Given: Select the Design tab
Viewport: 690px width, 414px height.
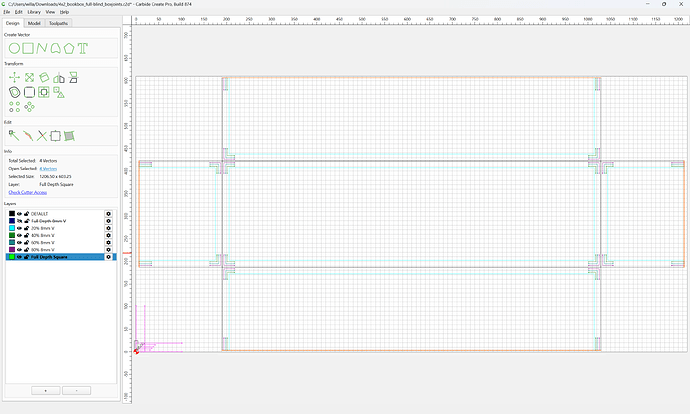Looking at the screenshot, I should pyautogui.click(x=12, y=23).
